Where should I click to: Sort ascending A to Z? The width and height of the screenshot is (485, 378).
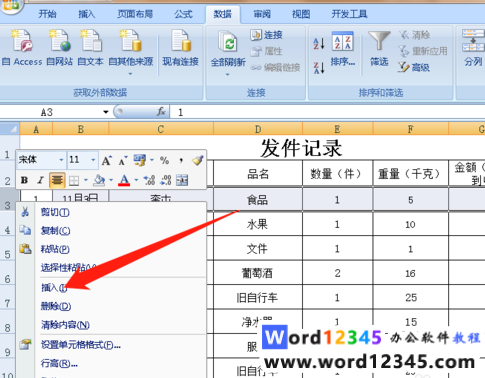coord(319,43)
